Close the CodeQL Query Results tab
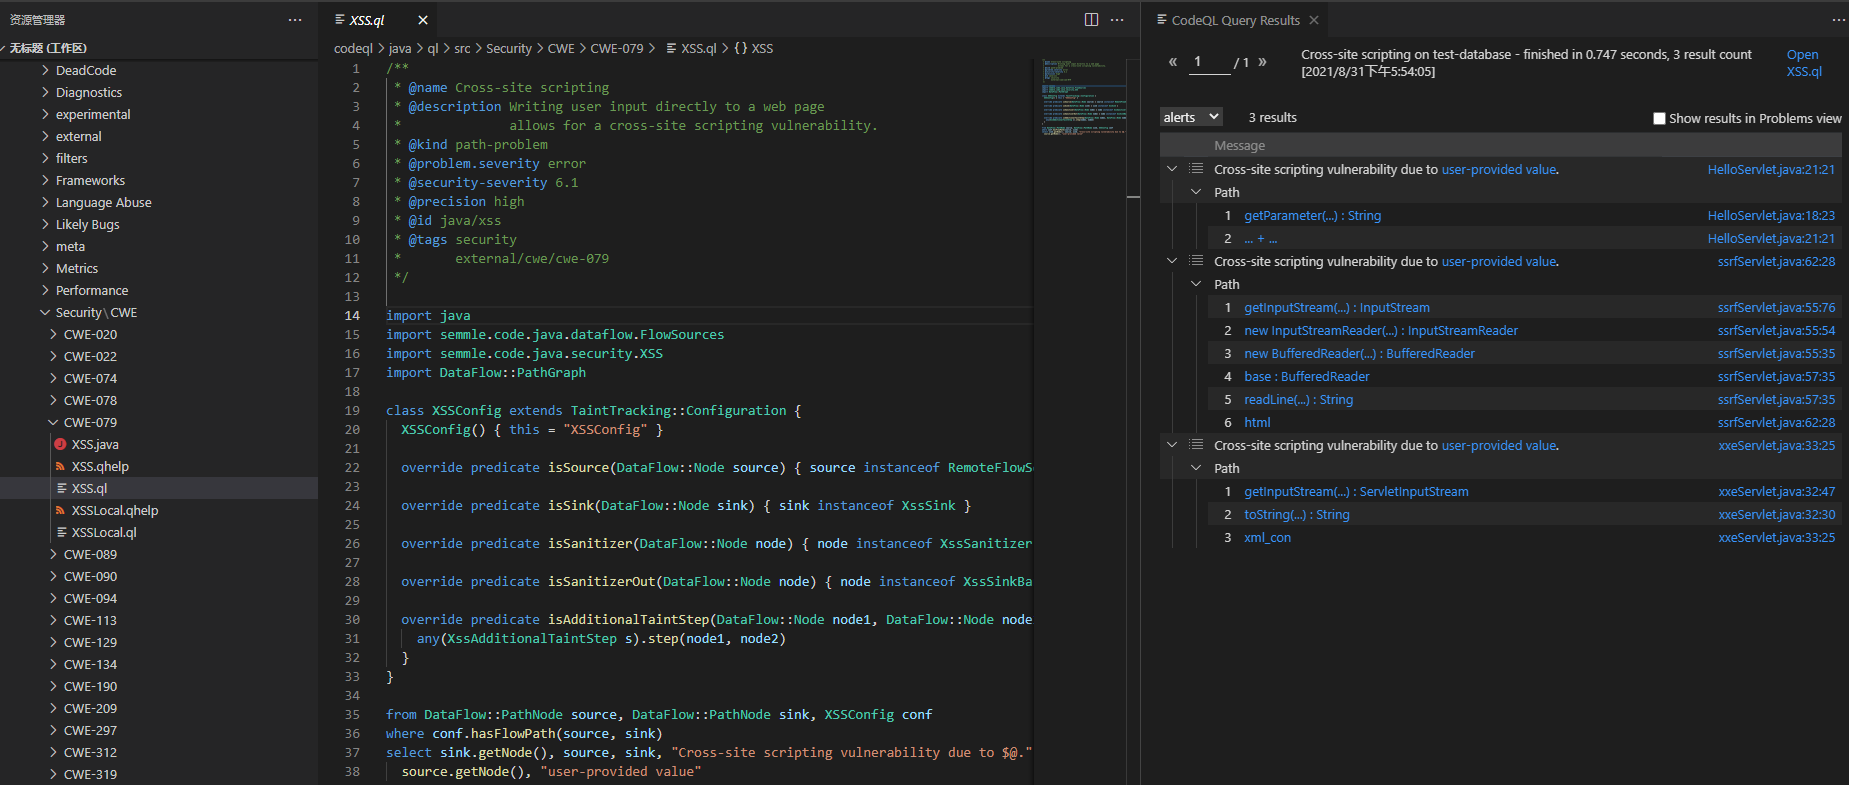The height and width of the screenshot is (785, 1849). coord(1314,20)
